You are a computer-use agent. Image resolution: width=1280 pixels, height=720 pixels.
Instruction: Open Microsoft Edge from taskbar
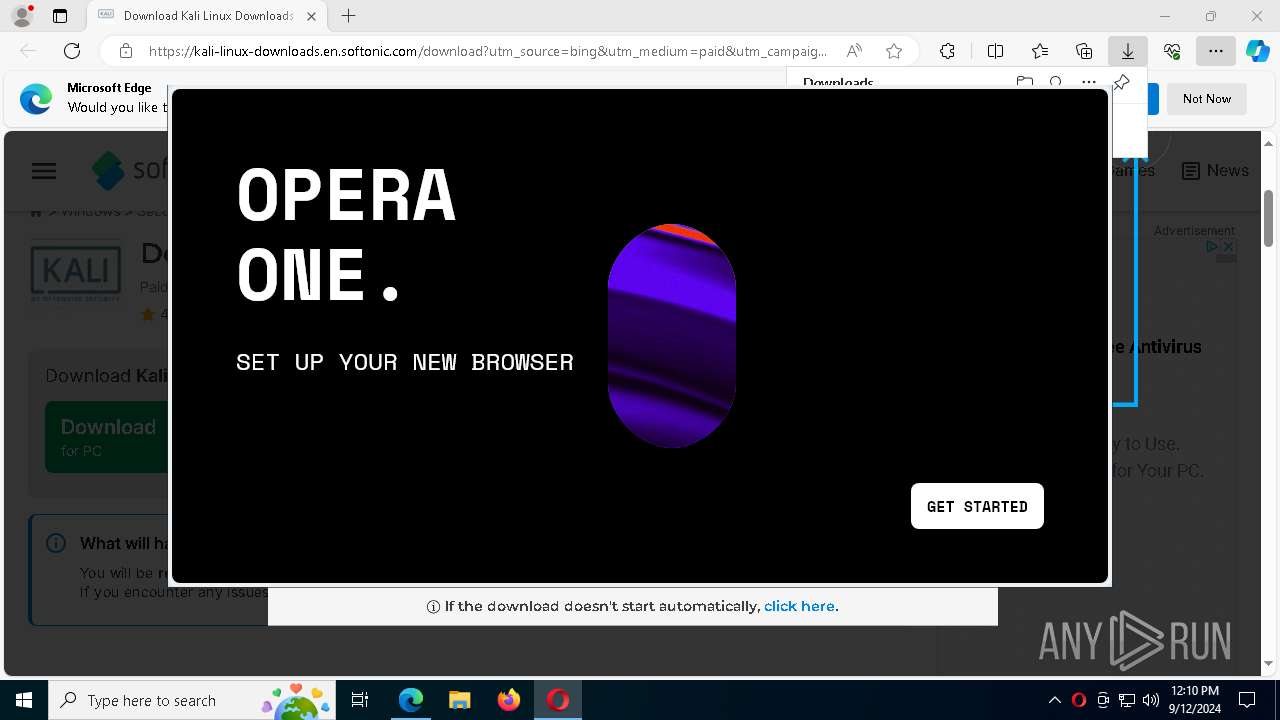[411, 700]
